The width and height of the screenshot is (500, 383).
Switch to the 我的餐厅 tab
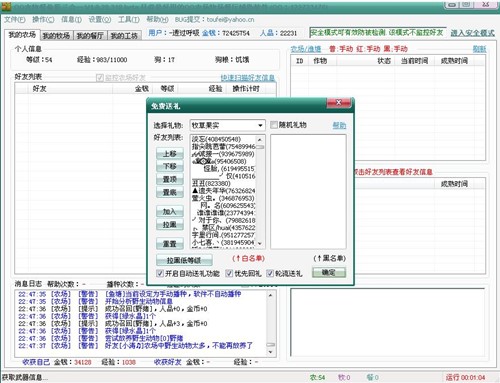(x=90, y=35)
